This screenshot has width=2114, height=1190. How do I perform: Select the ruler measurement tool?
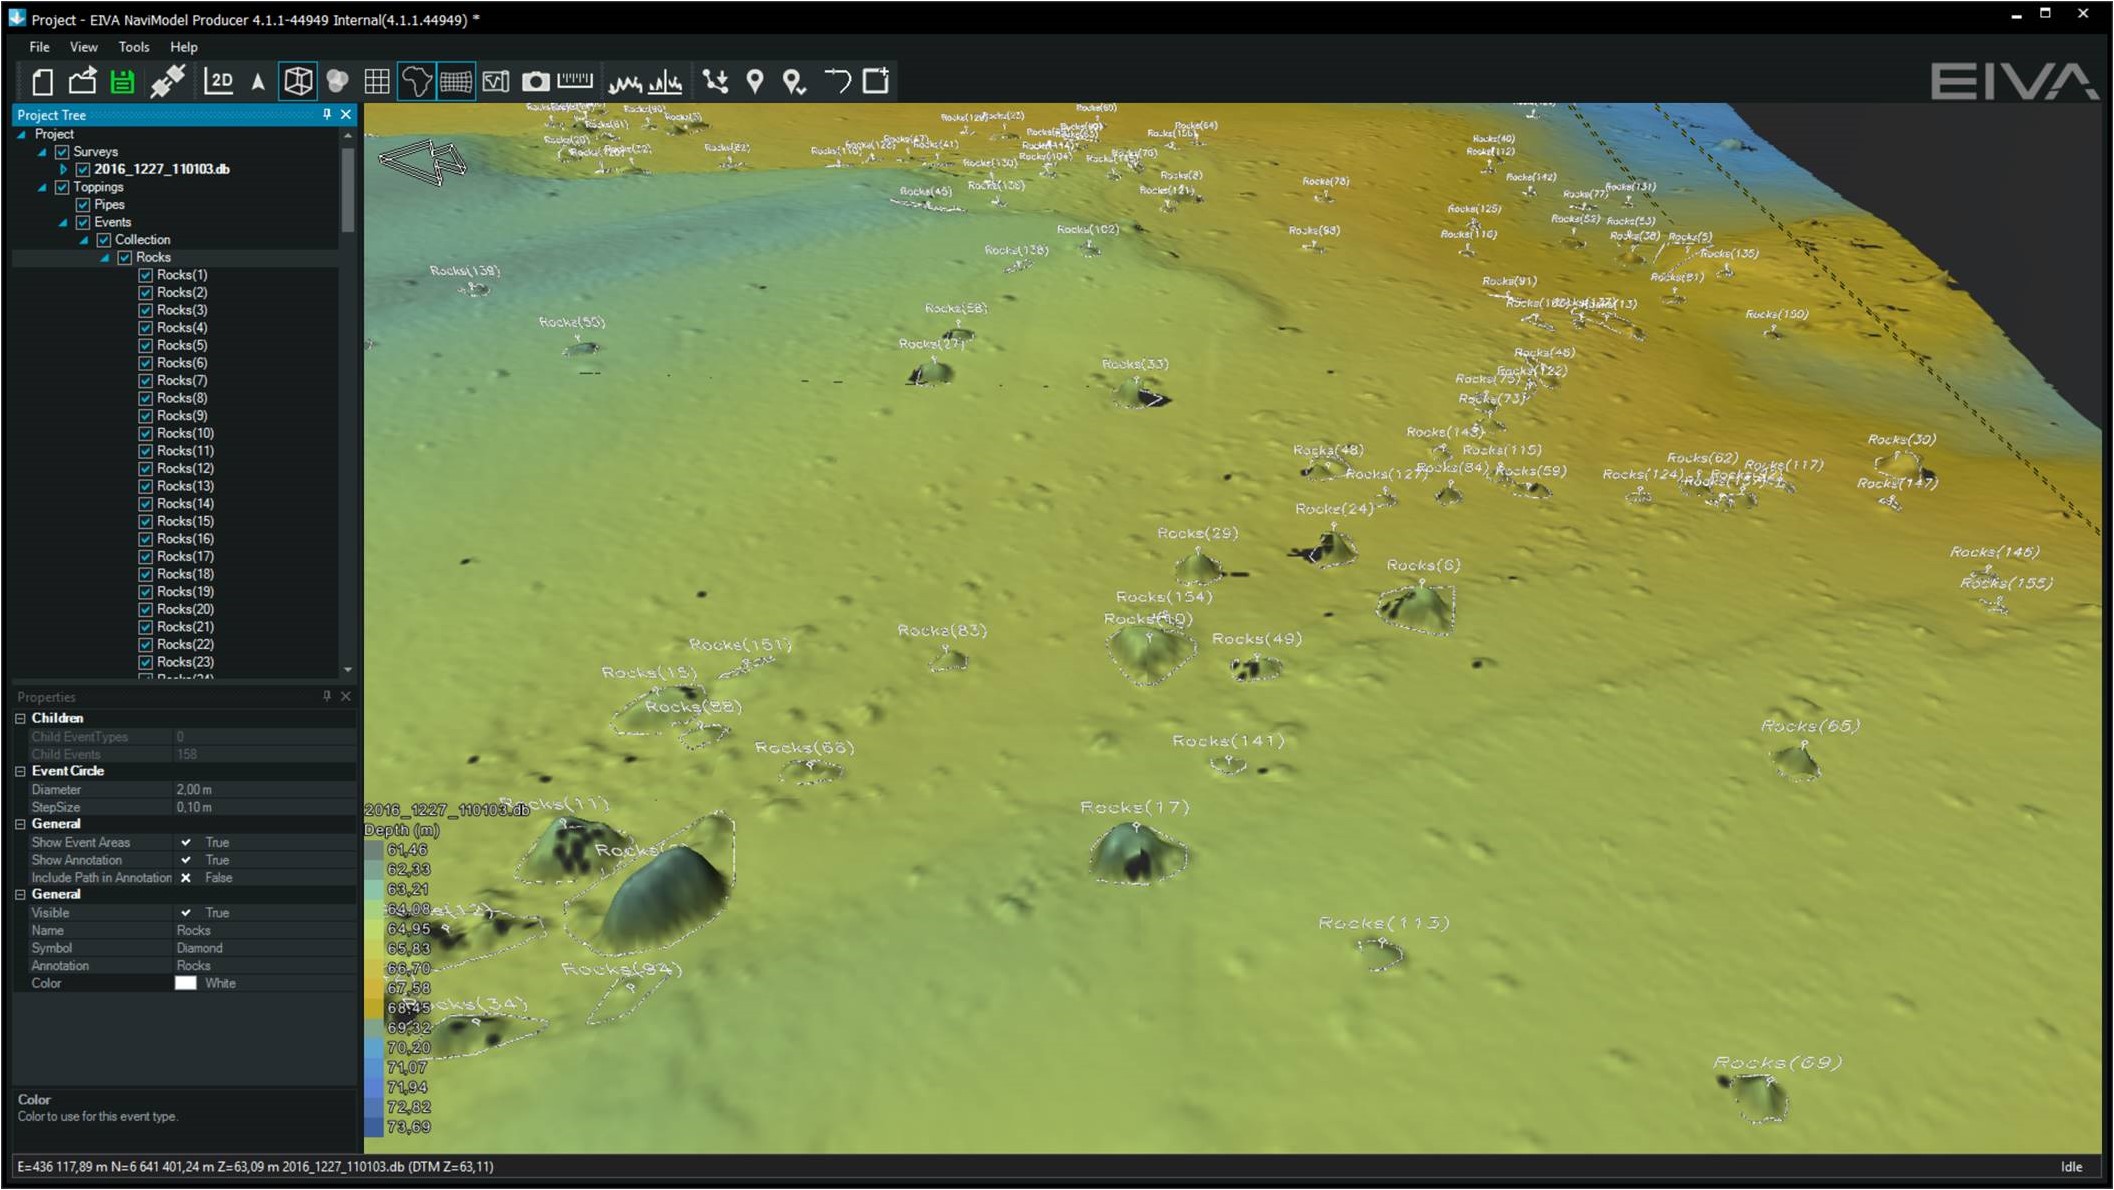tap(575, 82)
